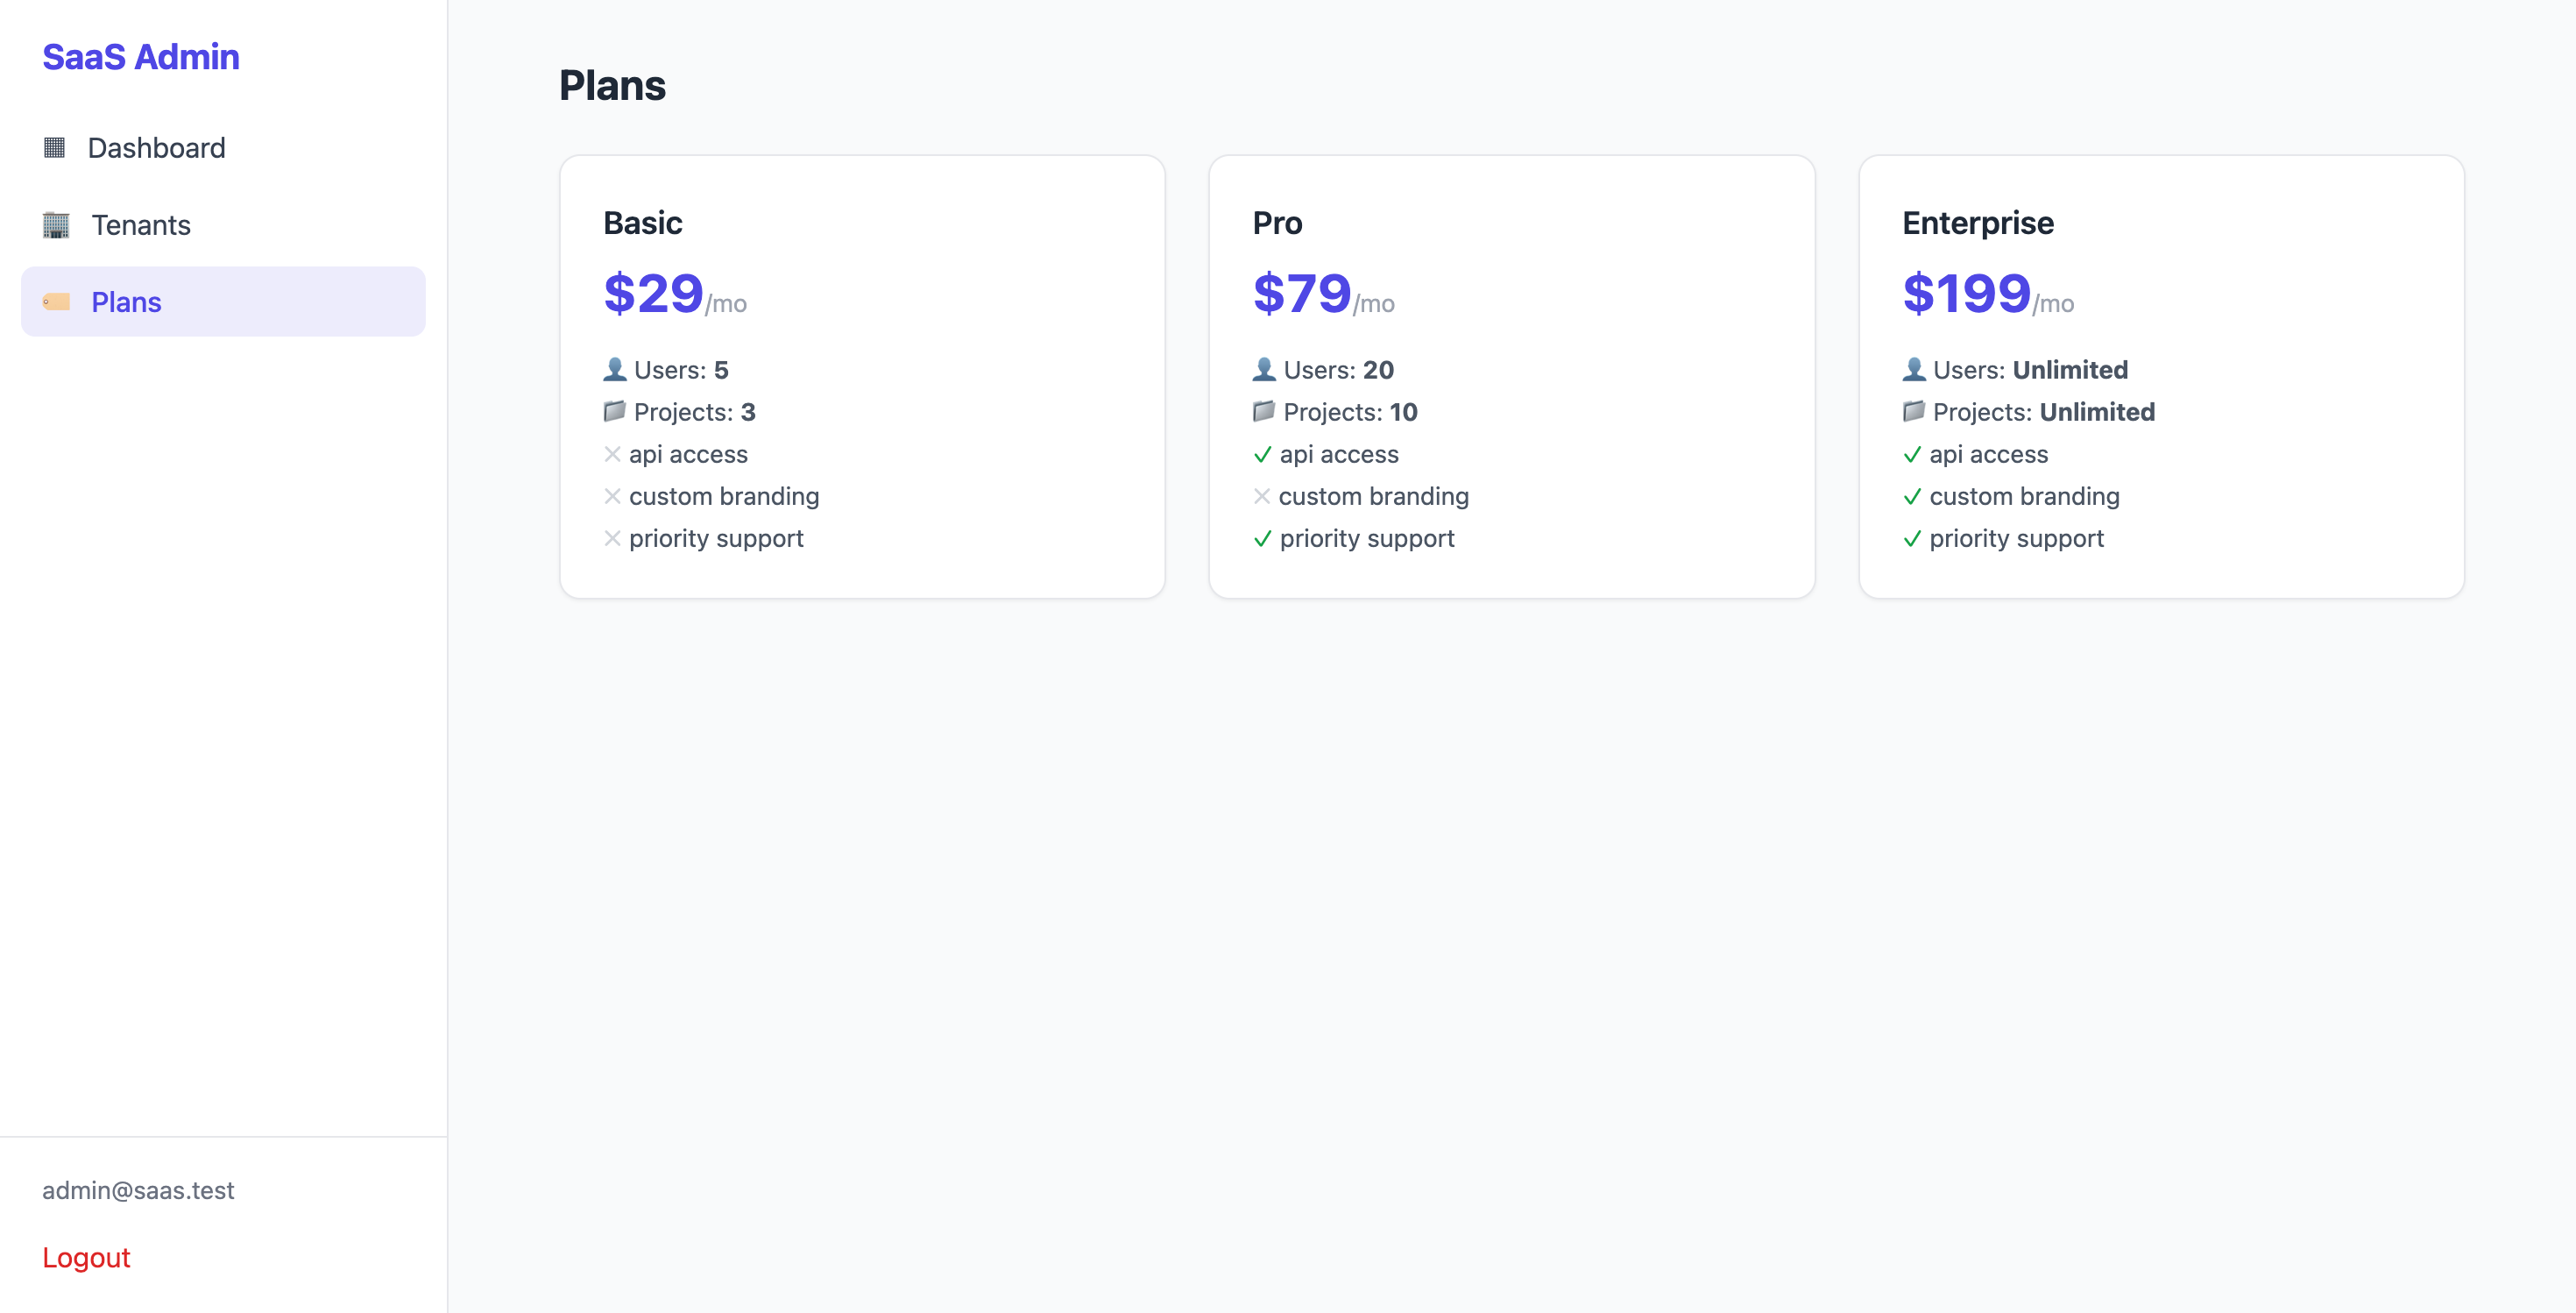Click the check mark beside Enterprise custom branding

click(x=1913, y=496)
